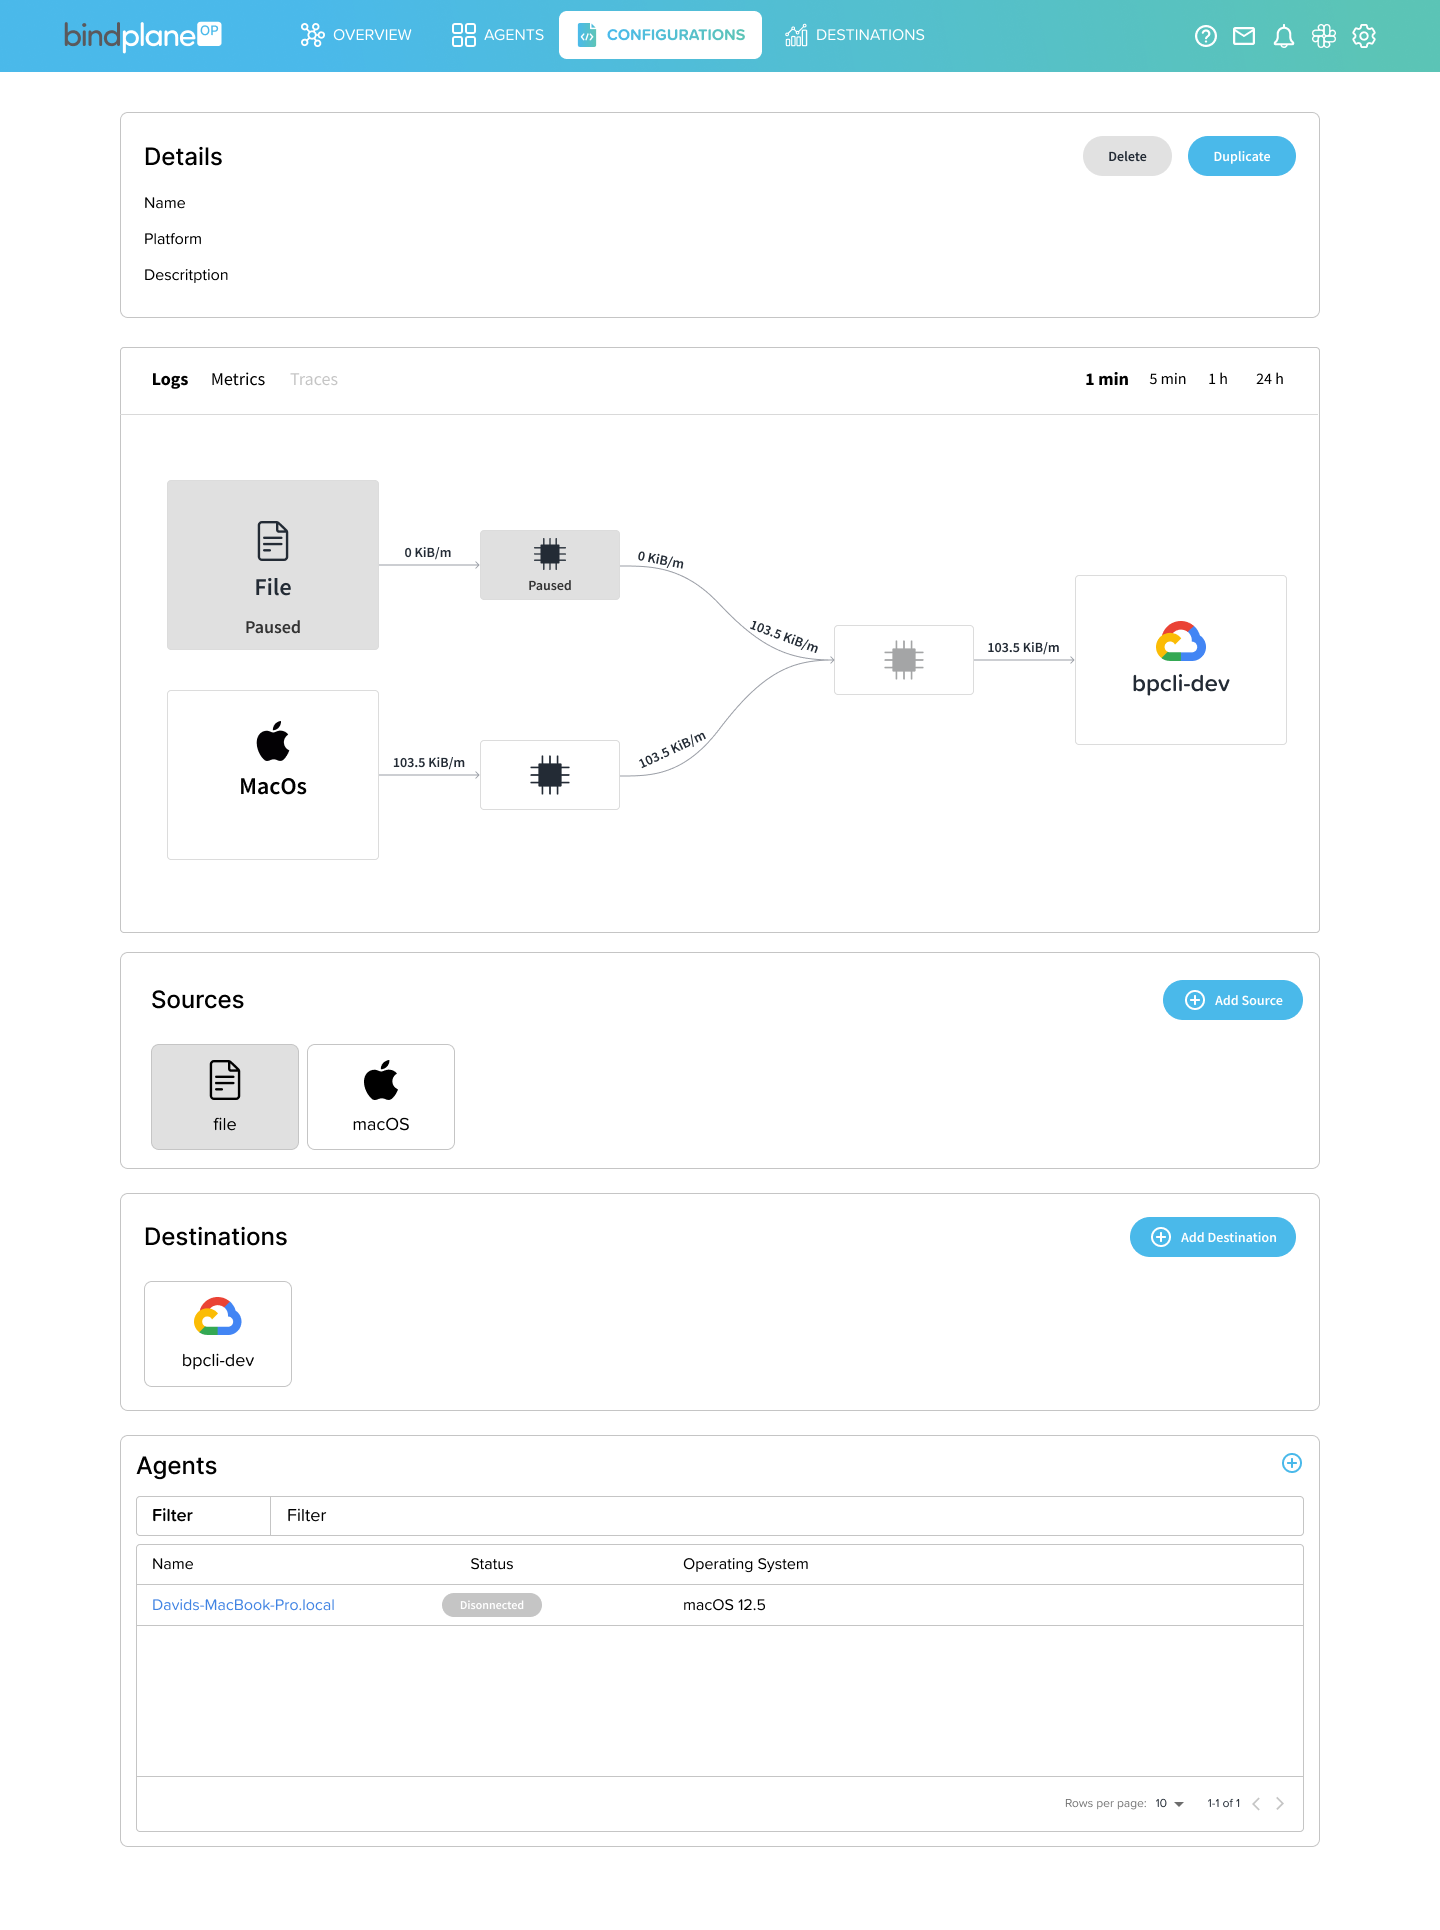Set time range to 1 h

pyautogui.click(x=1217, y=379)
